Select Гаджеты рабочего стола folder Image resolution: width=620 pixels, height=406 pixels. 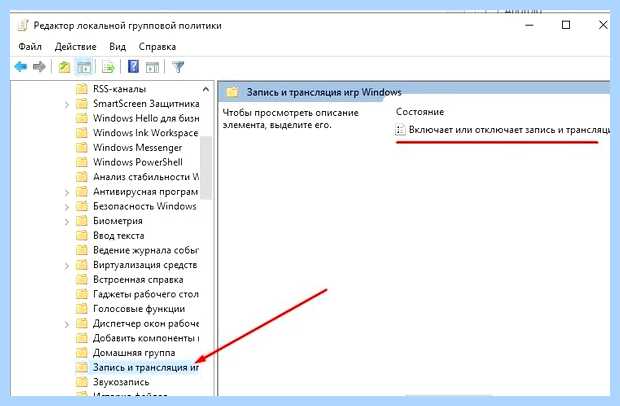point(146,294)
